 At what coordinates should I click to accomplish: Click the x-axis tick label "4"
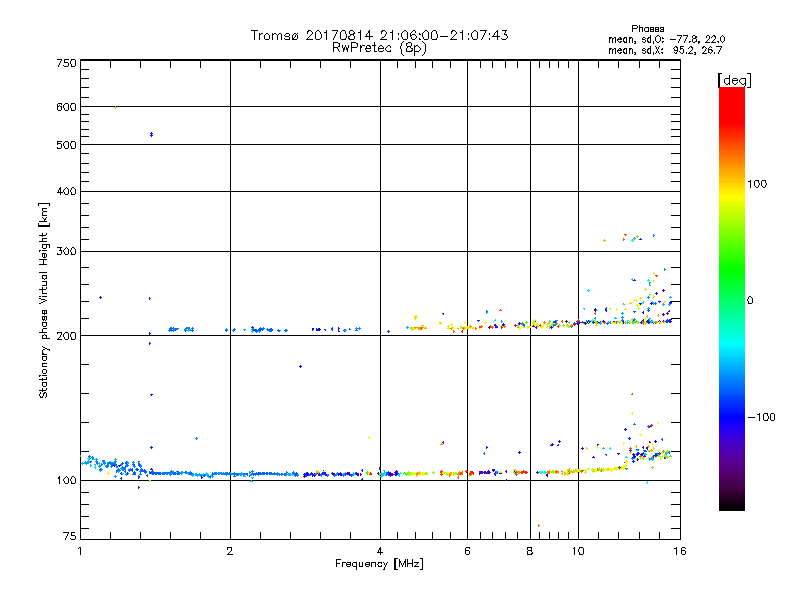point(380,551)
